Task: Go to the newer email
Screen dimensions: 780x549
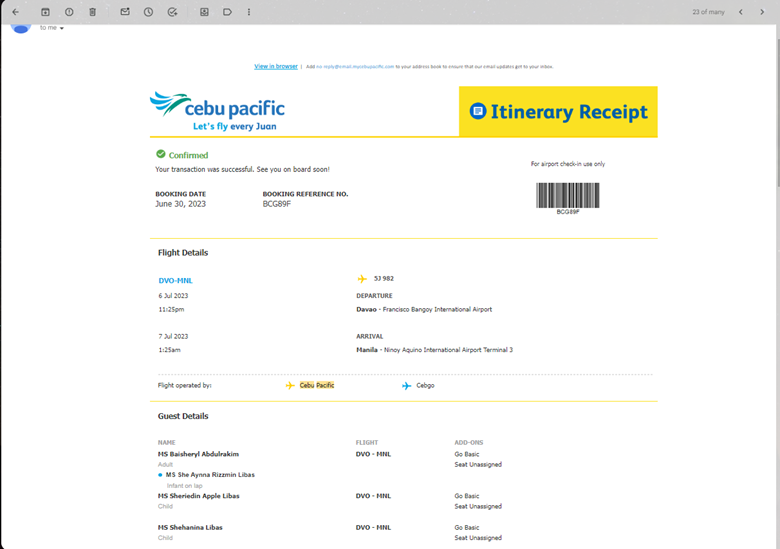Action: click(741, 12)
